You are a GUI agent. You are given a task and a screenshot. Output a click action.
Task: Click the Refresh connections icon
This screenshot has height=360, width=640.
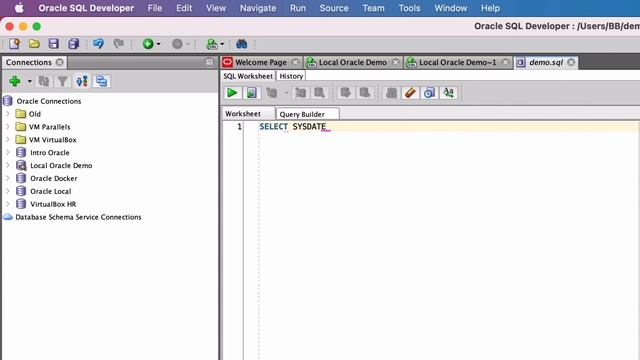pos(44,81)
